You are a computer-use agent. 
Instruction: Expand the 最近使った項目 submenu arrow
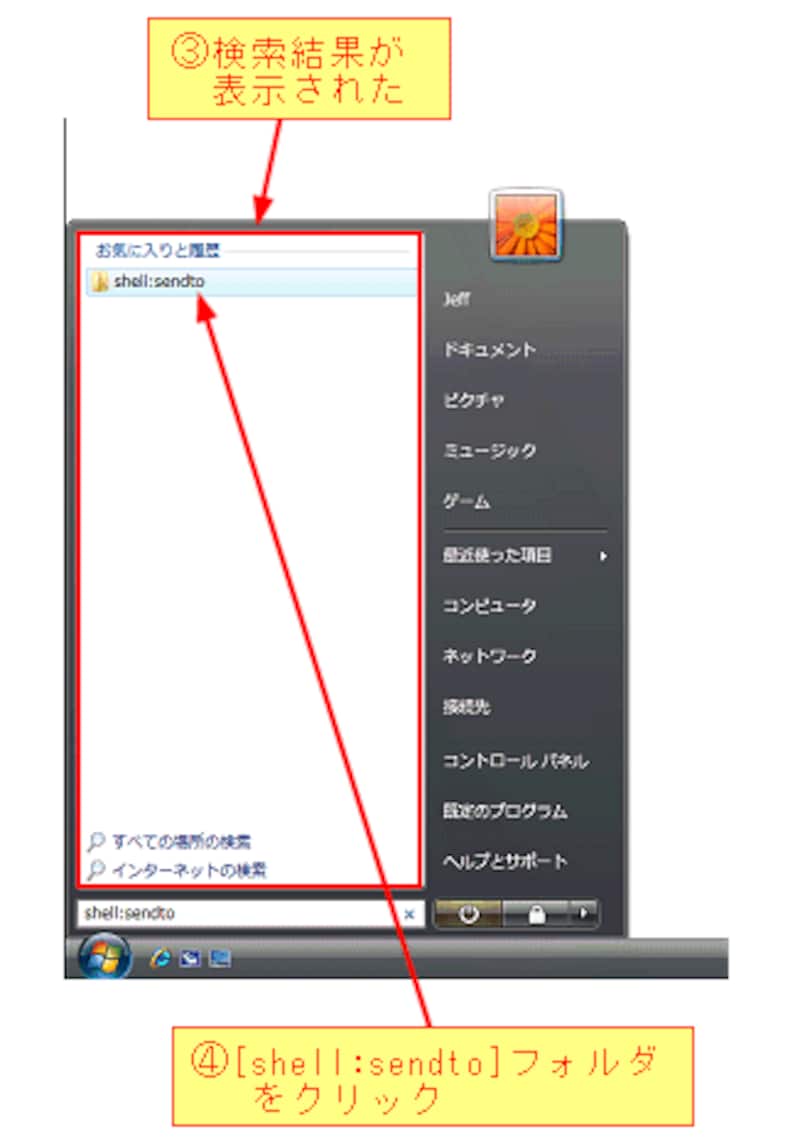click(x=603, y=556)
